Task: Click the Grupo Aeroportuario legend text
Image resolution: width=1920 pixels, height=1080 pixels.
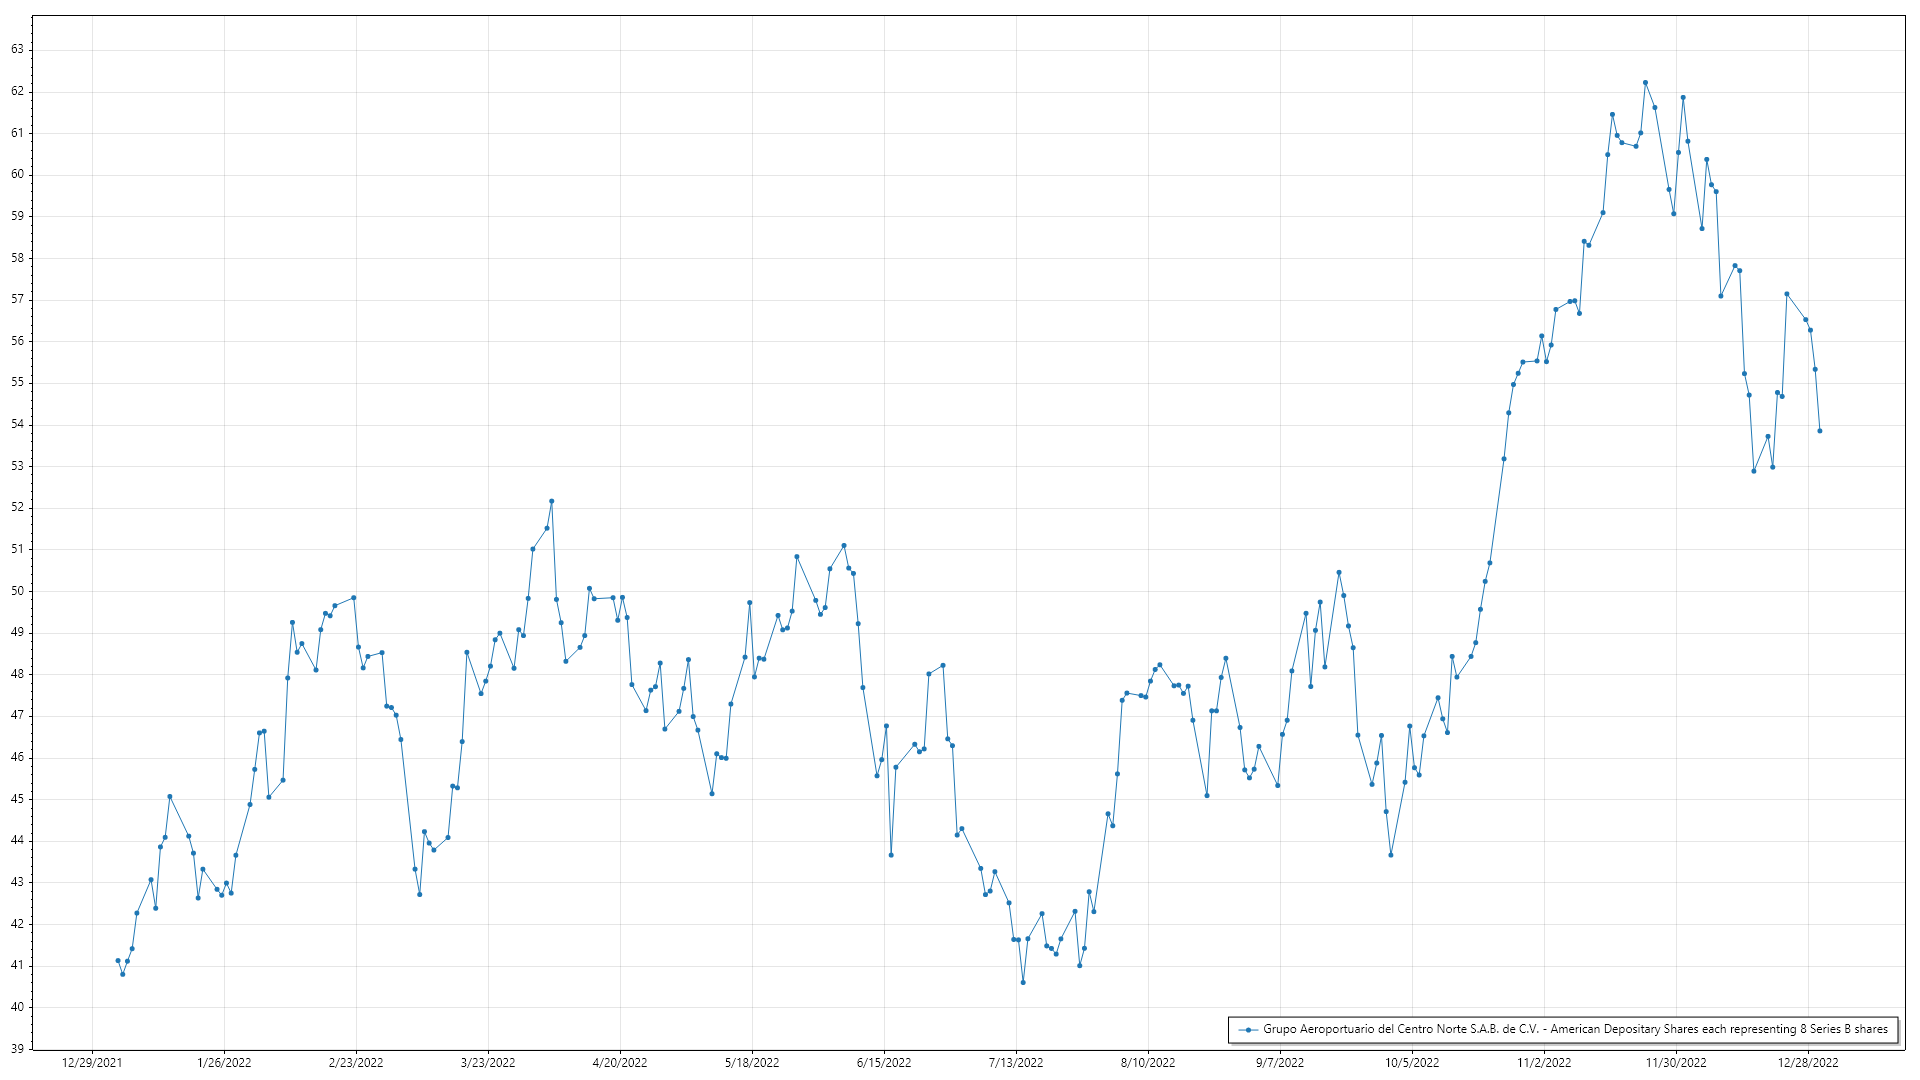Action: point(1575,1029)
